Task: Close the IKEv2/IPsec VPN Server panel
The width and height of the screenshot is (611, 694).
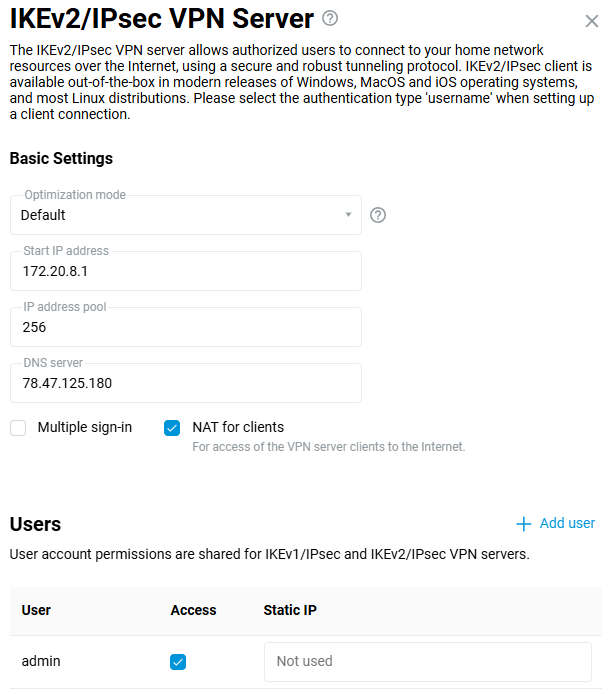Action: click(591, 21)
